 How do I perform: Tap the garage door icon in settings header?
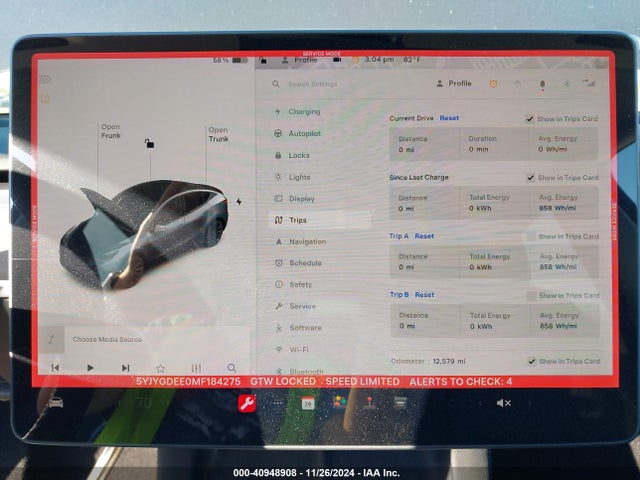(x=518, y=84)
